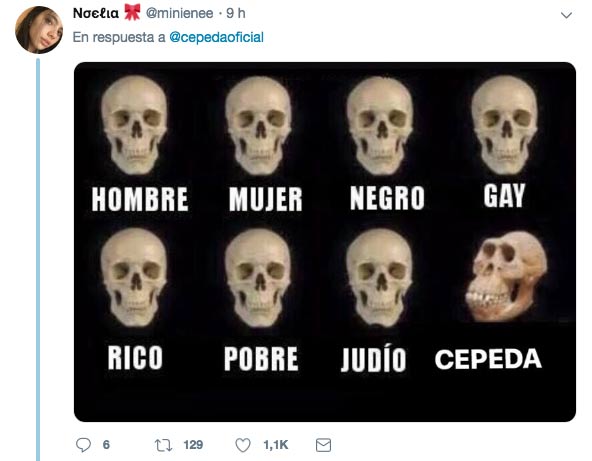Send tweet via the envelope message icon

[x=323, y=445]
